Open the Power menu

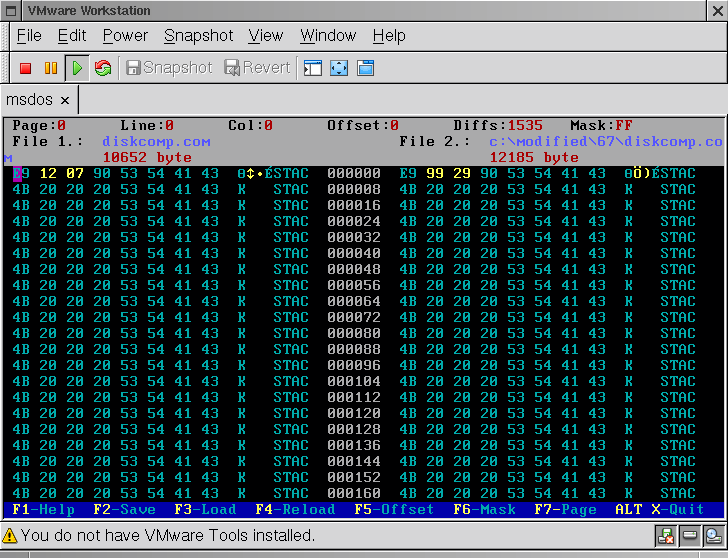[125, 36]
